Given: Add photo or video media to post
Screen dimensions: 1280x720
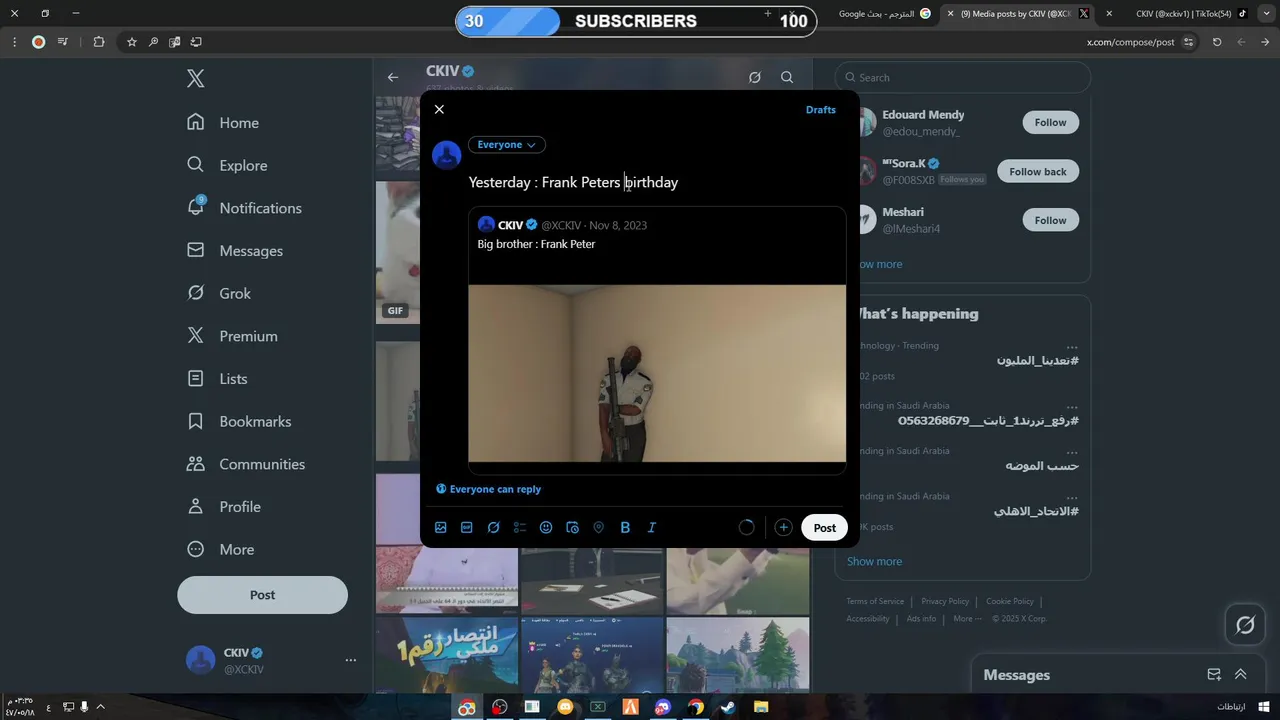Looking at the screenshot, I should [x=441, y=527].
